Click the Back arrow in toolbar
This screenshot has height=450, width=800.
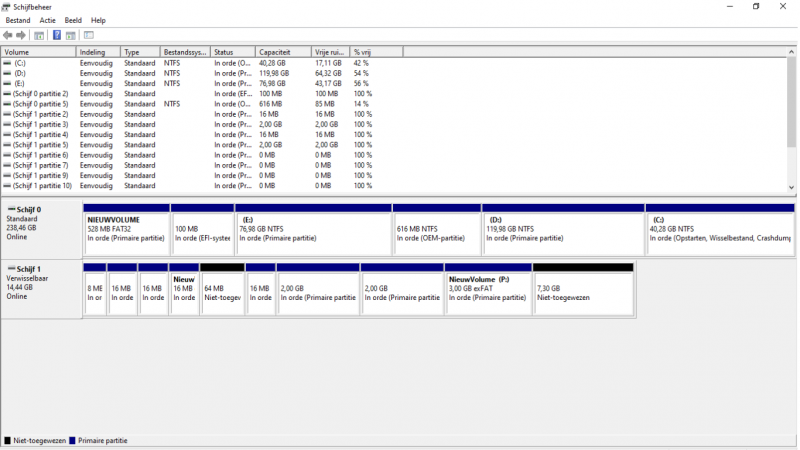(x=8, y=36)
